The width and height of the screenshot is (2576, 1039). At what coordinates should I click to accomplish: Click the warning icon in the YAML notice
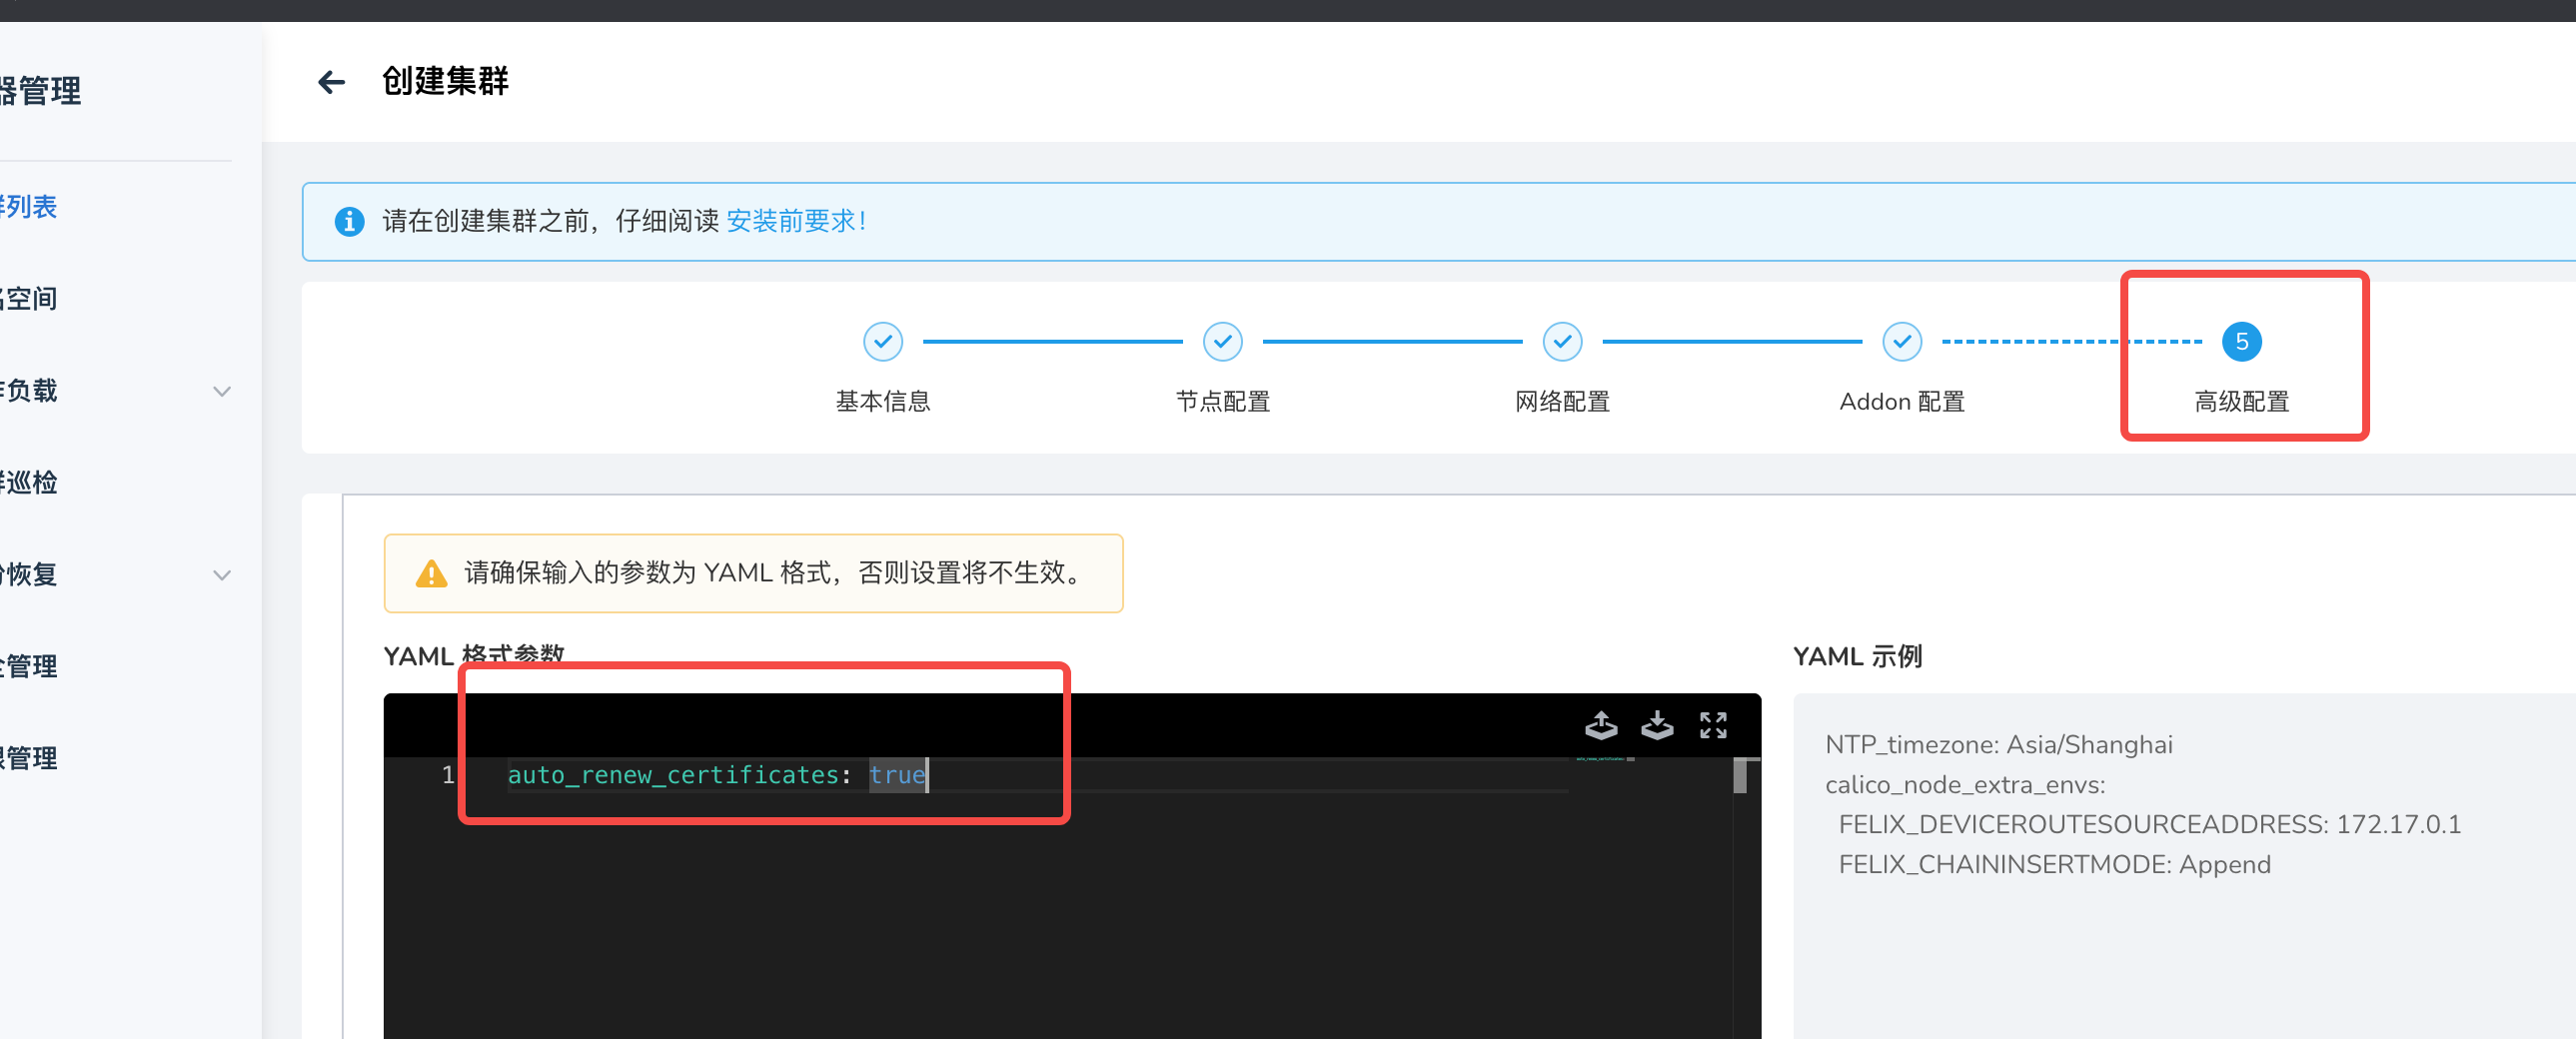click(x=430, y=573)
